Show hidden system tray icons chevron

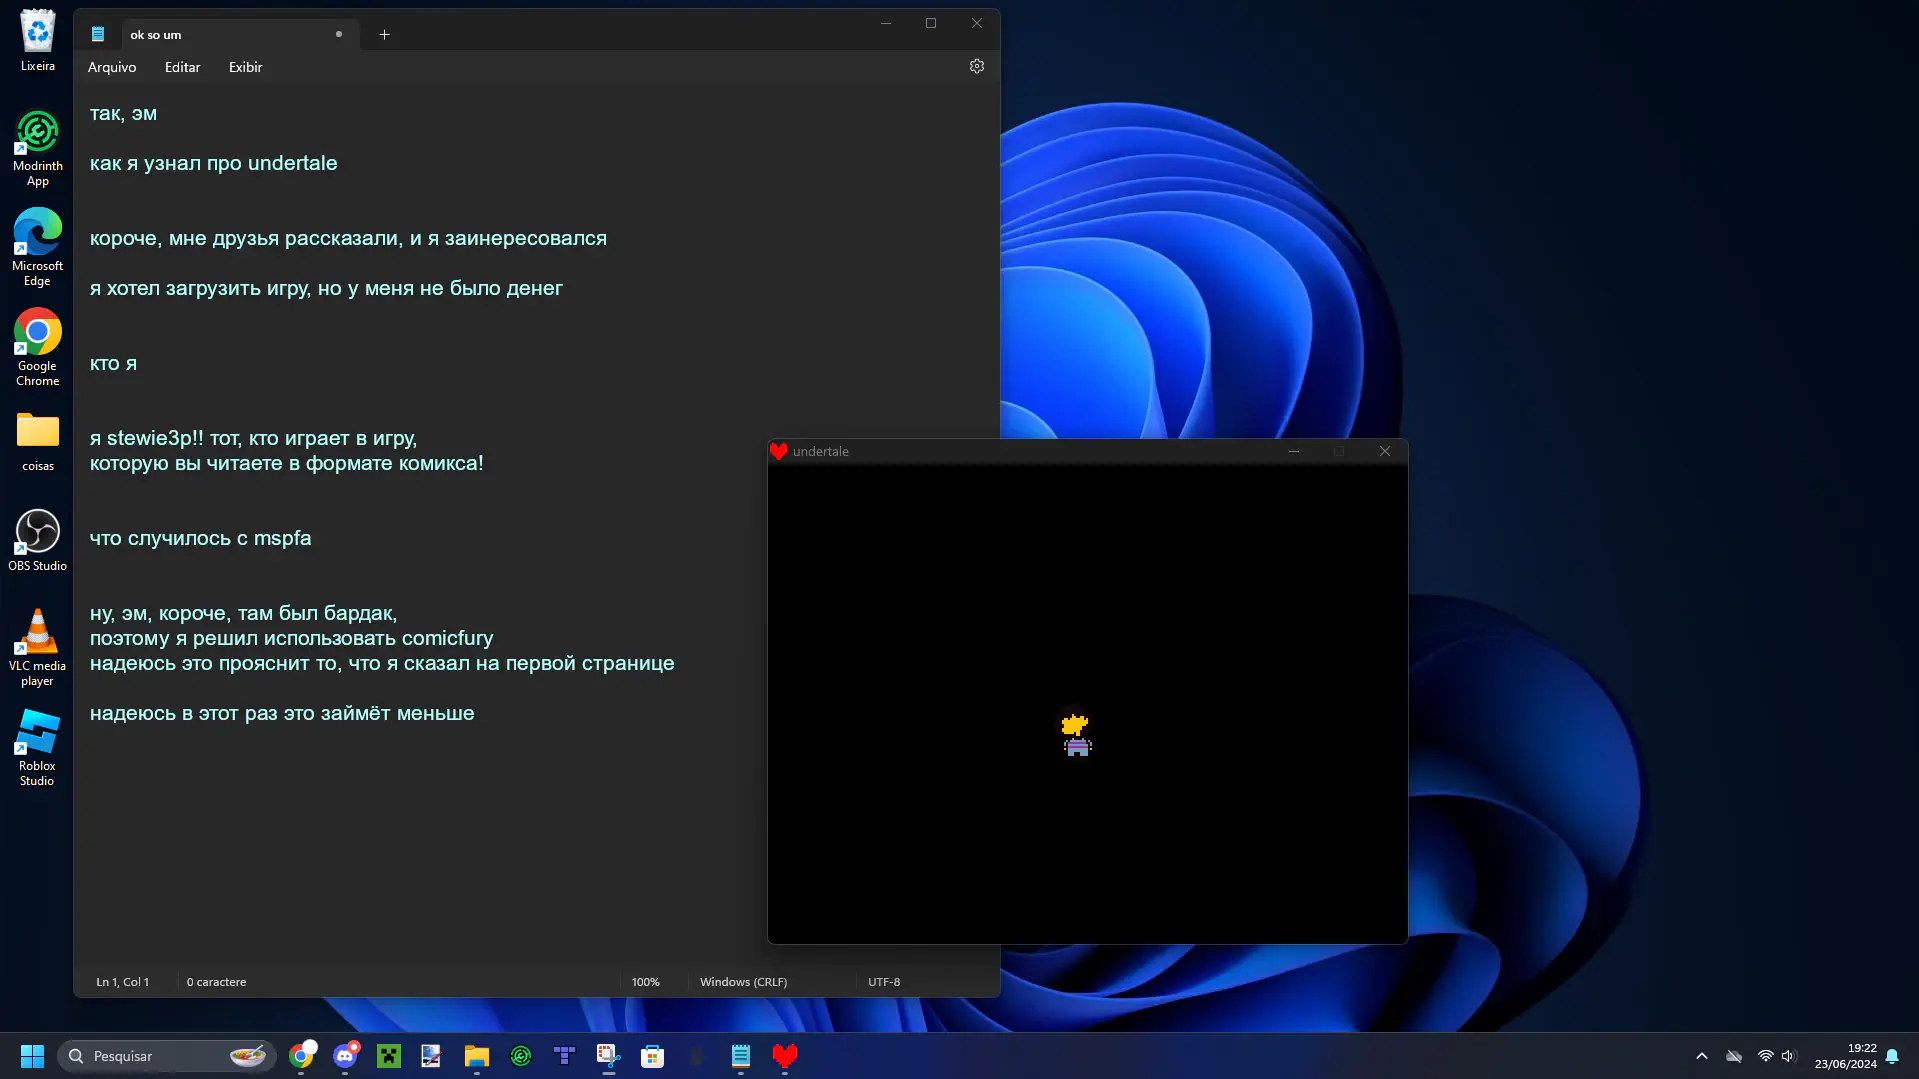pyautogui.click(x=1702, y=1056)
